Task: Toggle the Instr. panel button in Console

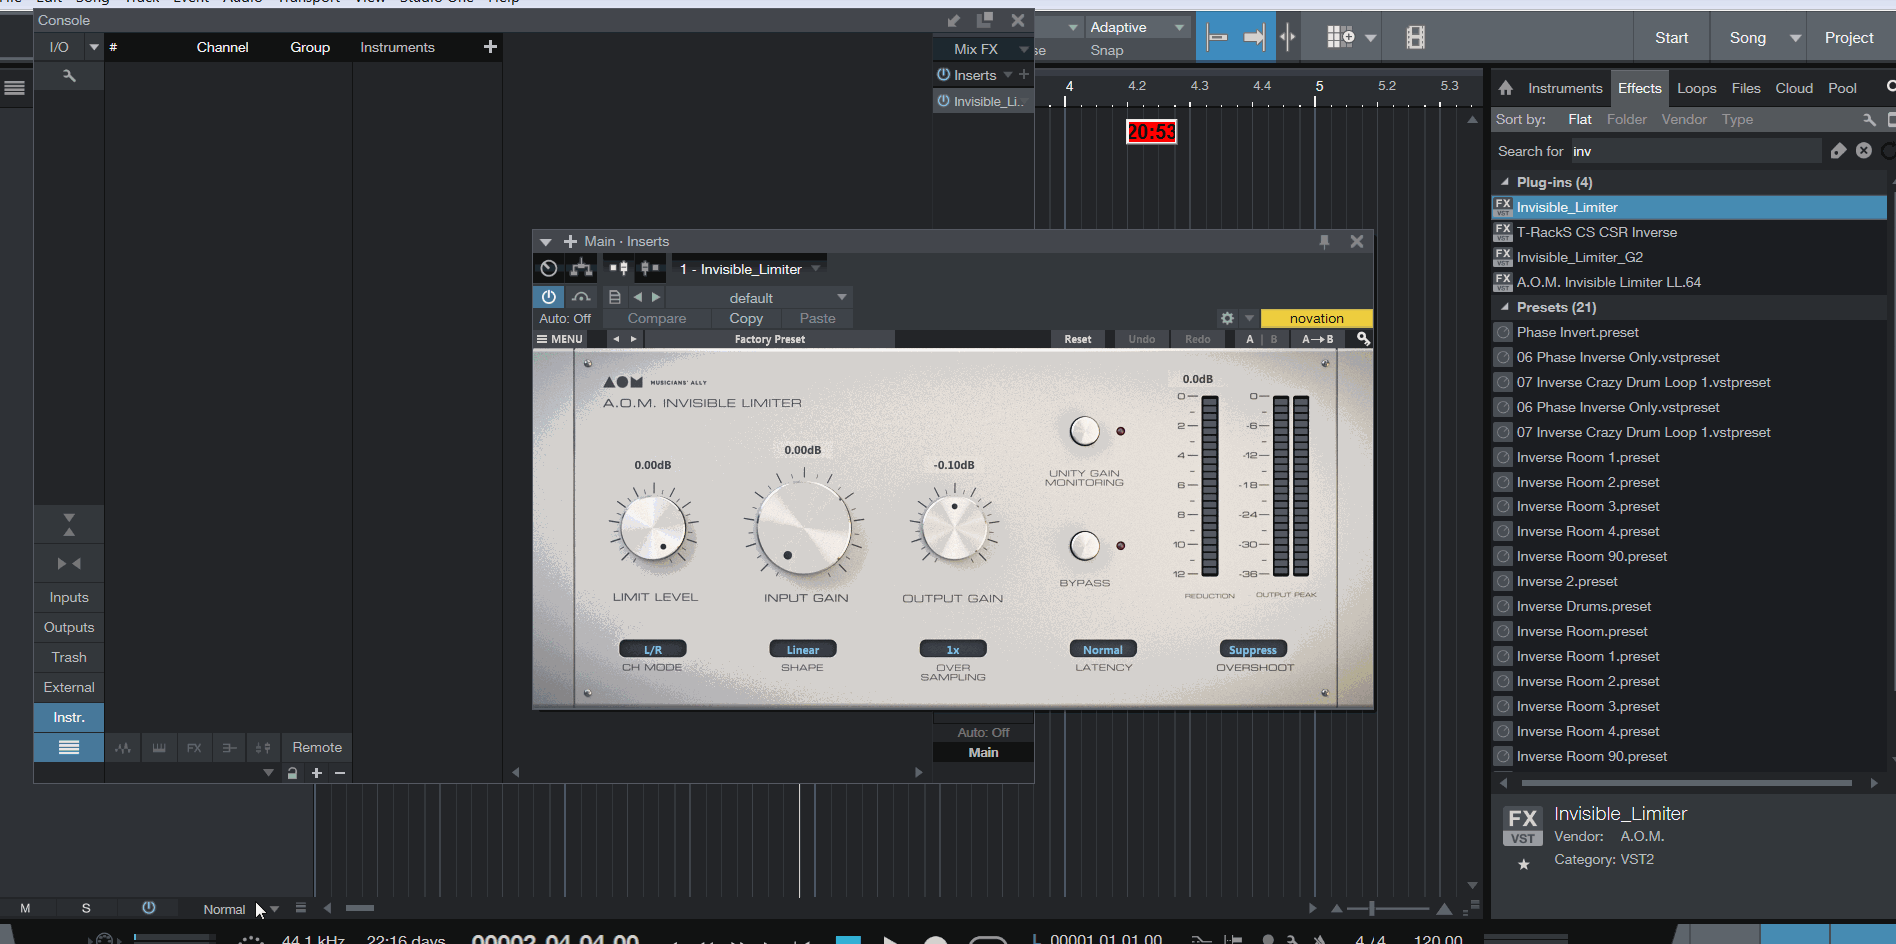Action: tap(69, 717)
